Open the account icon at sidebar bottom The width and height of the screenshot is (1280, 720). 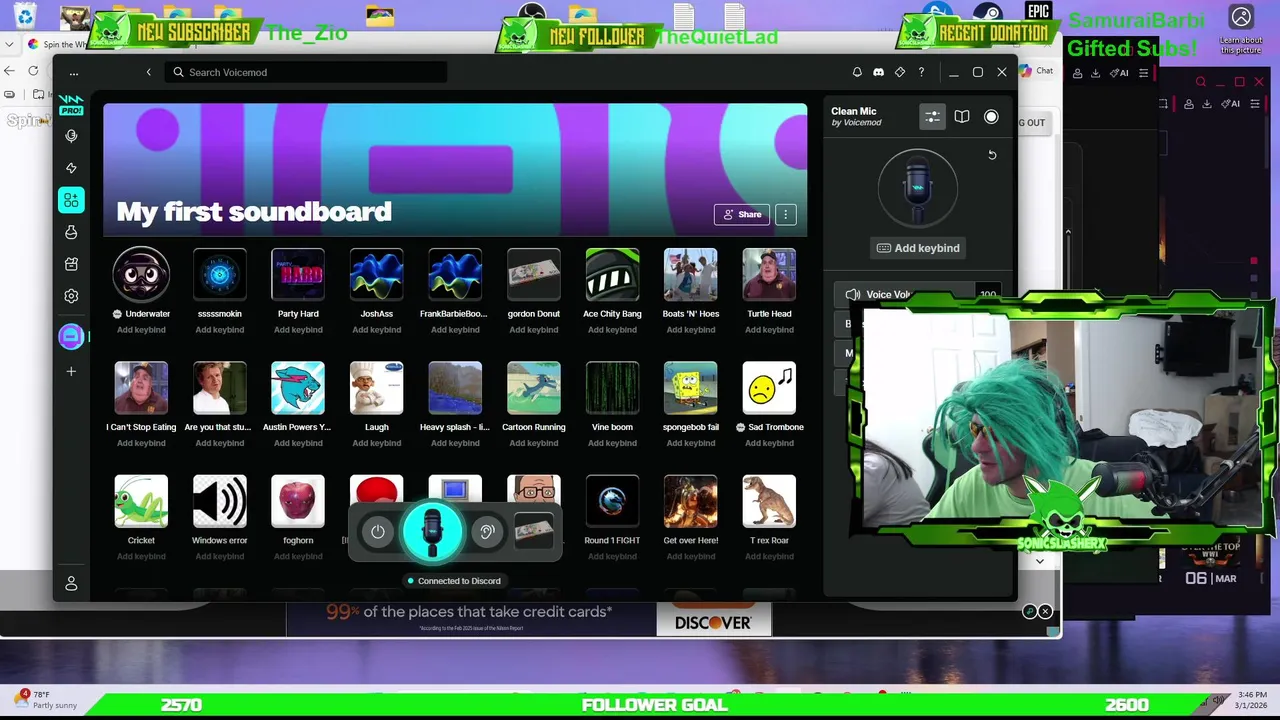[71, 583]
